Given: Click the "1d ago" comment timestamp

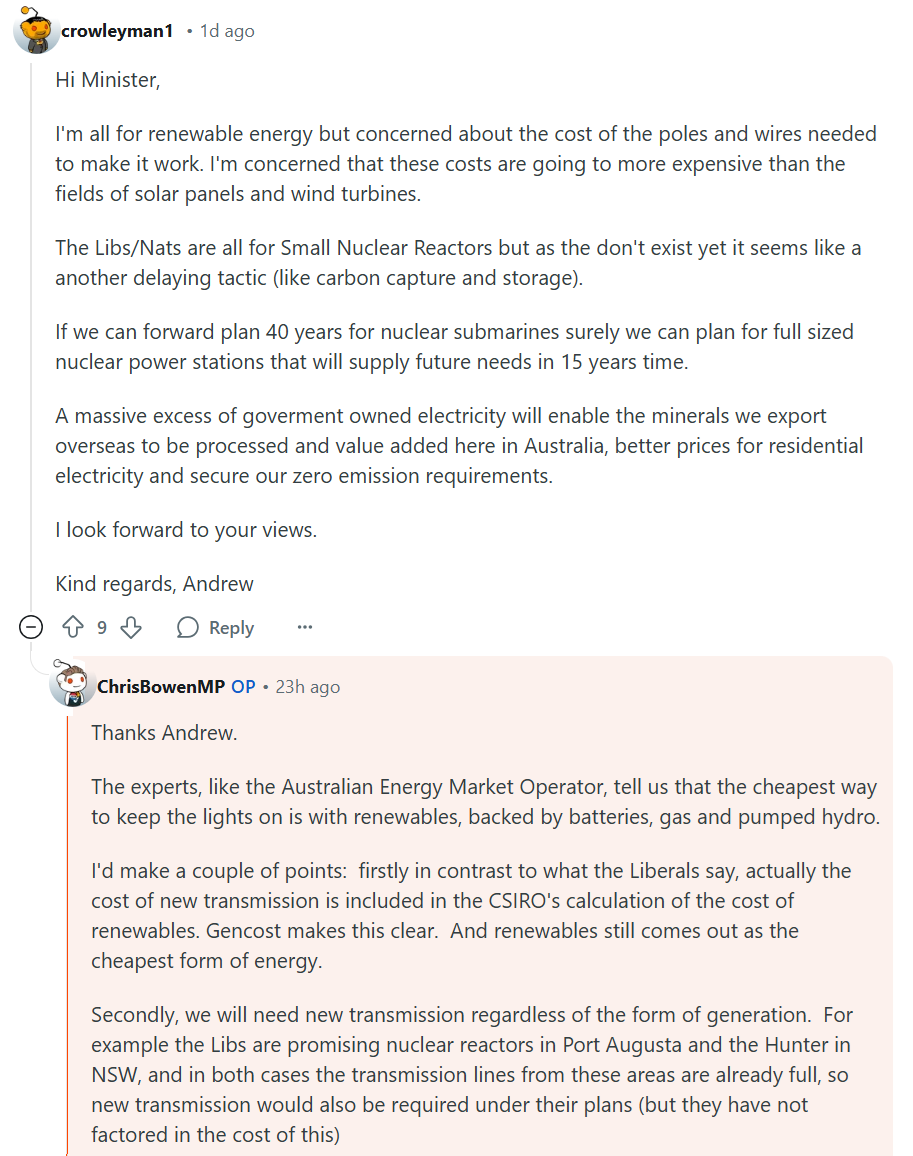Looking at the screenshot, I should [x=227, y=31].
